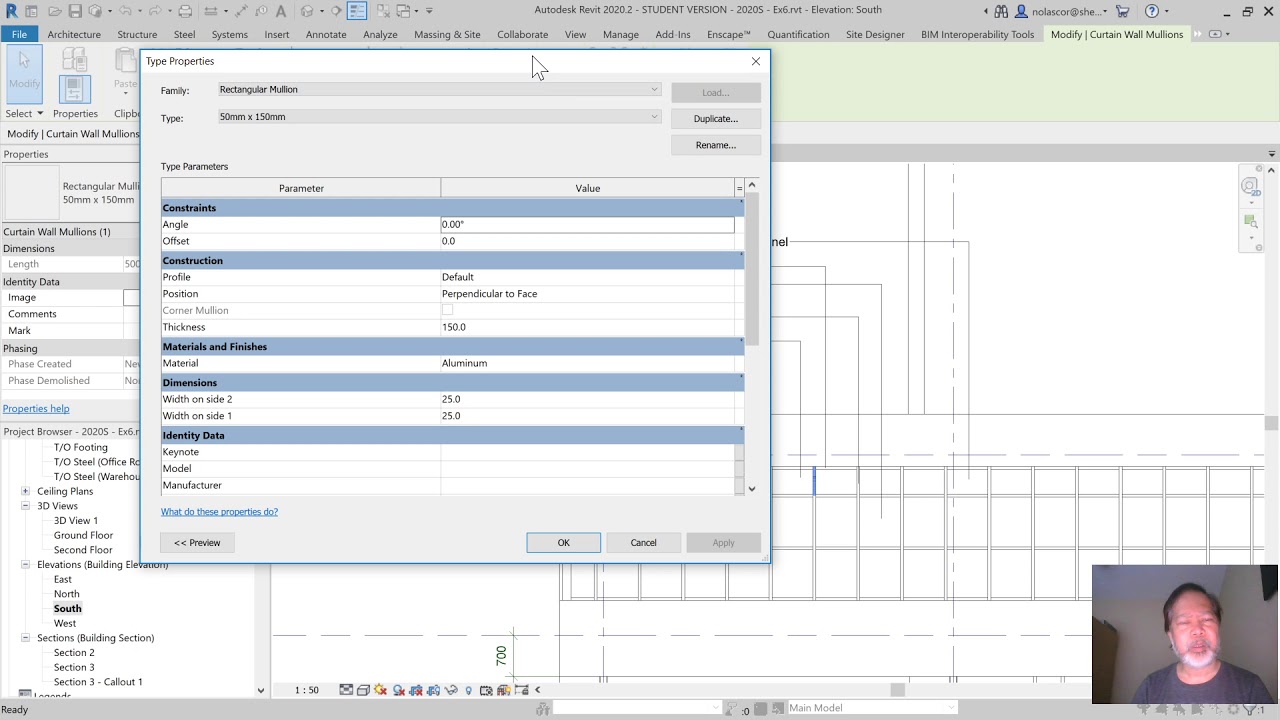Open the Properties help link
The height and width of the screenshot is (720, 1280).
click(x=36, y=409)
